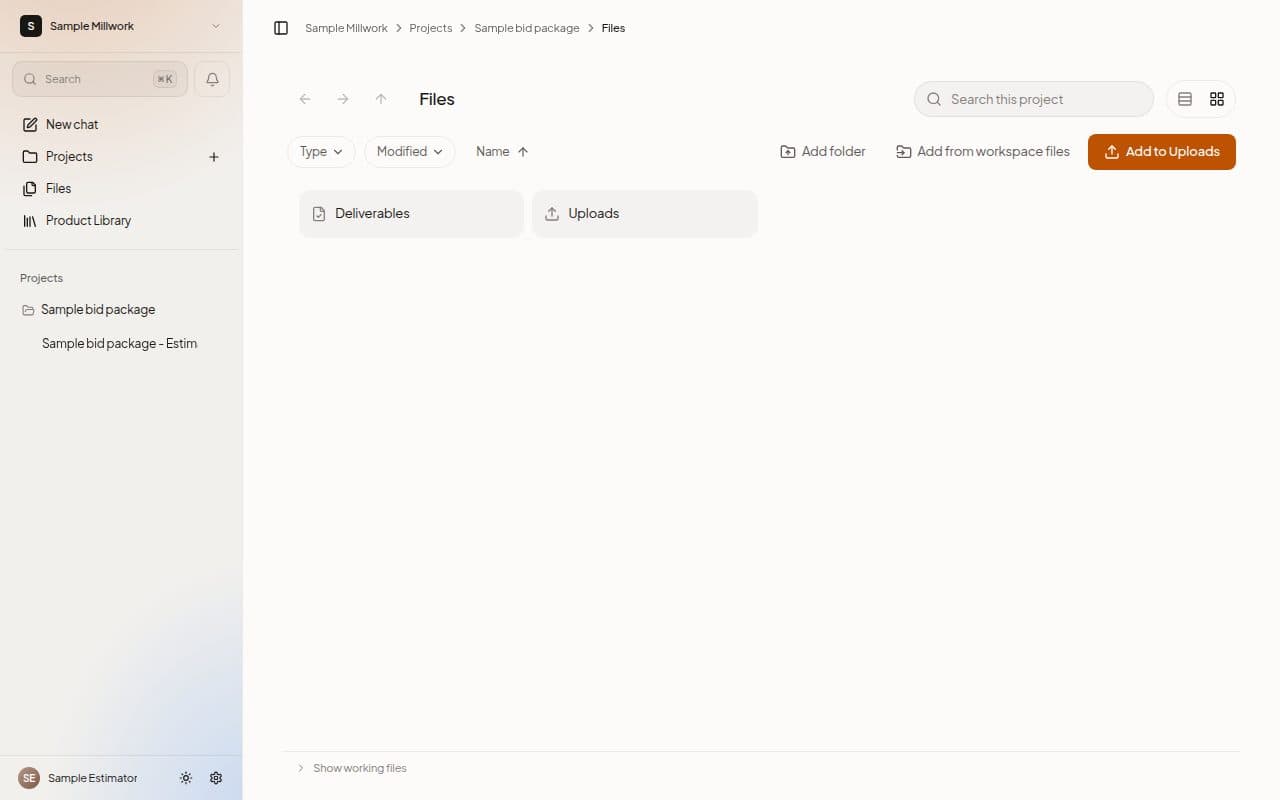Open the Sample bid package project tree item
The height and width of the screenshot is (800, 1280).
coord(98,310)
